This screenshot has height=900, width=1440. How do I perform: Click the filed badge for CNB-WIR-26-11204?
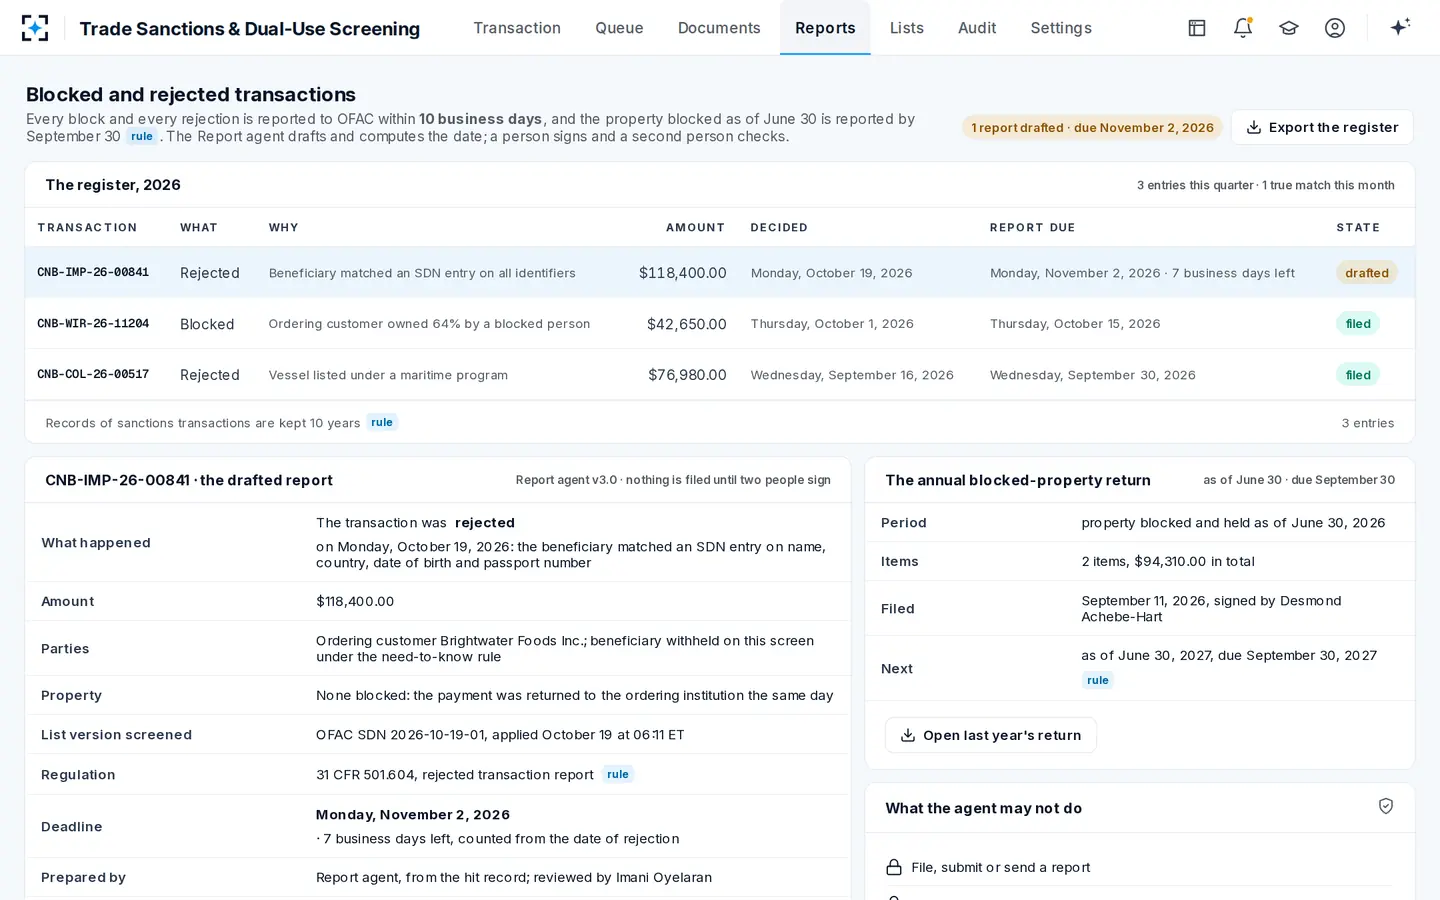click(x=1358, y=323)
